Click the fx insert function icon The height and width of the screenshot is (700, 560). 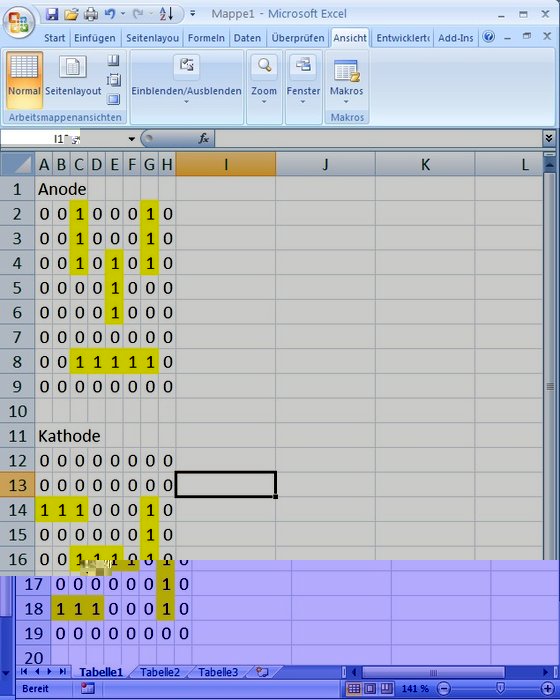pyautogui.click(x=204, y=139)
